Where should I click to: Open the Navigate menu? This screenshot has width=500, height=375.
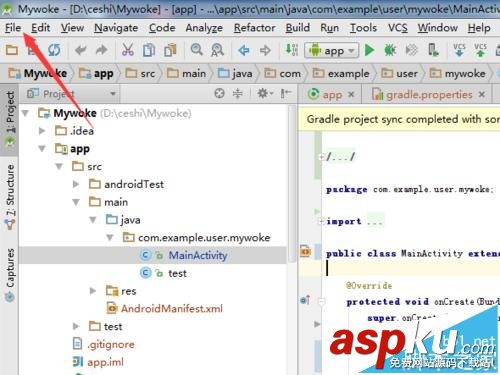tap(116, 28)
